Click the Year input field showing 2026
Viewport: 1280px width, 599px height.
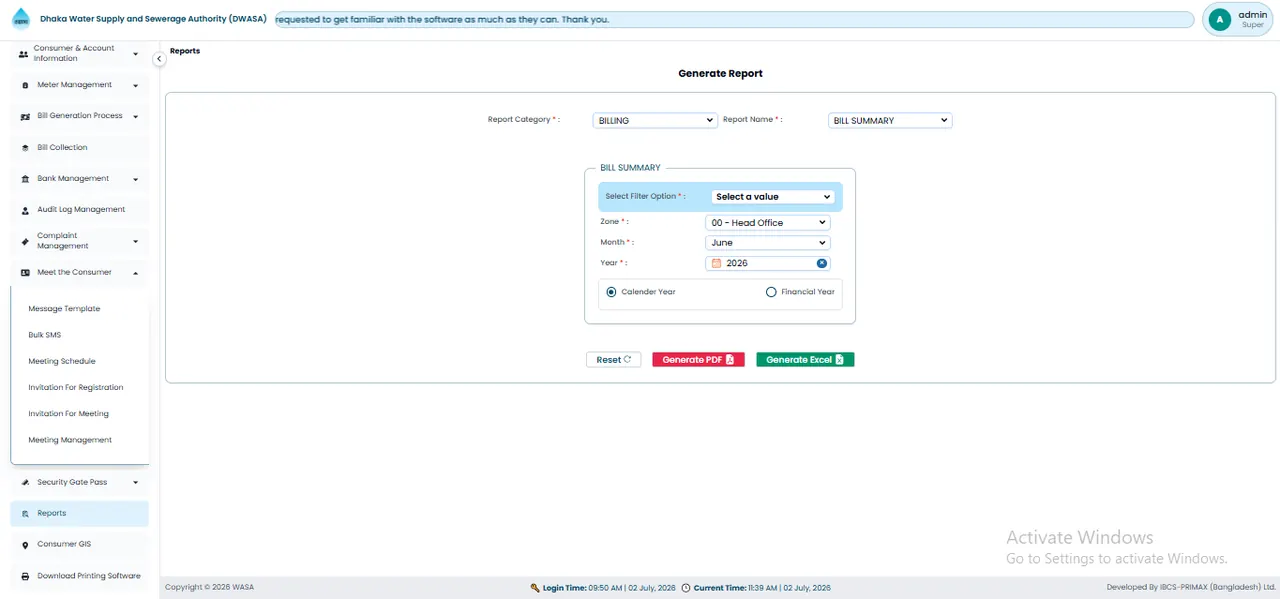pyautogui.click(x=767, y=263)
